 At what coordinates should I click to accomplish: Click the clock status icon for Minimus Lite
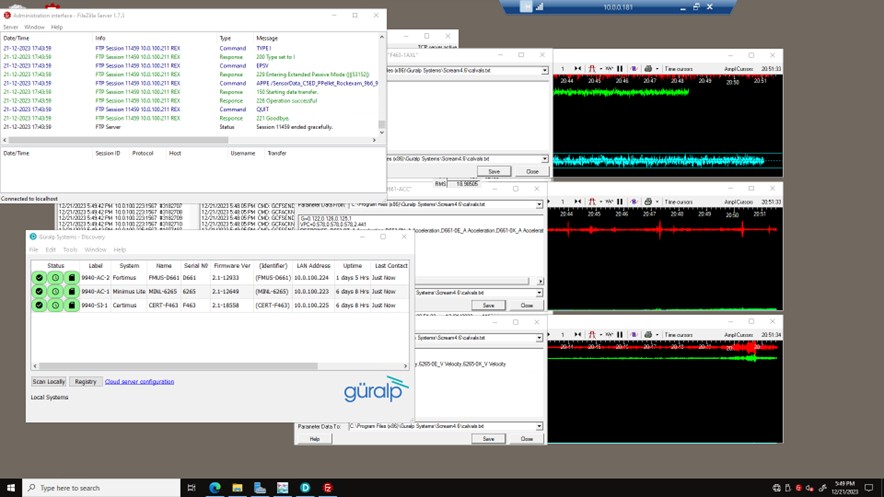55,291
